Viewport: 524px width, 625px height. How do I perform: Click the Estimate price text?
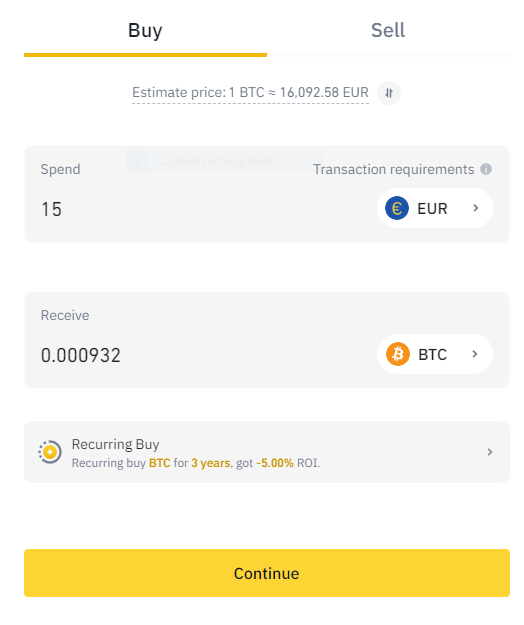(250, 92)
